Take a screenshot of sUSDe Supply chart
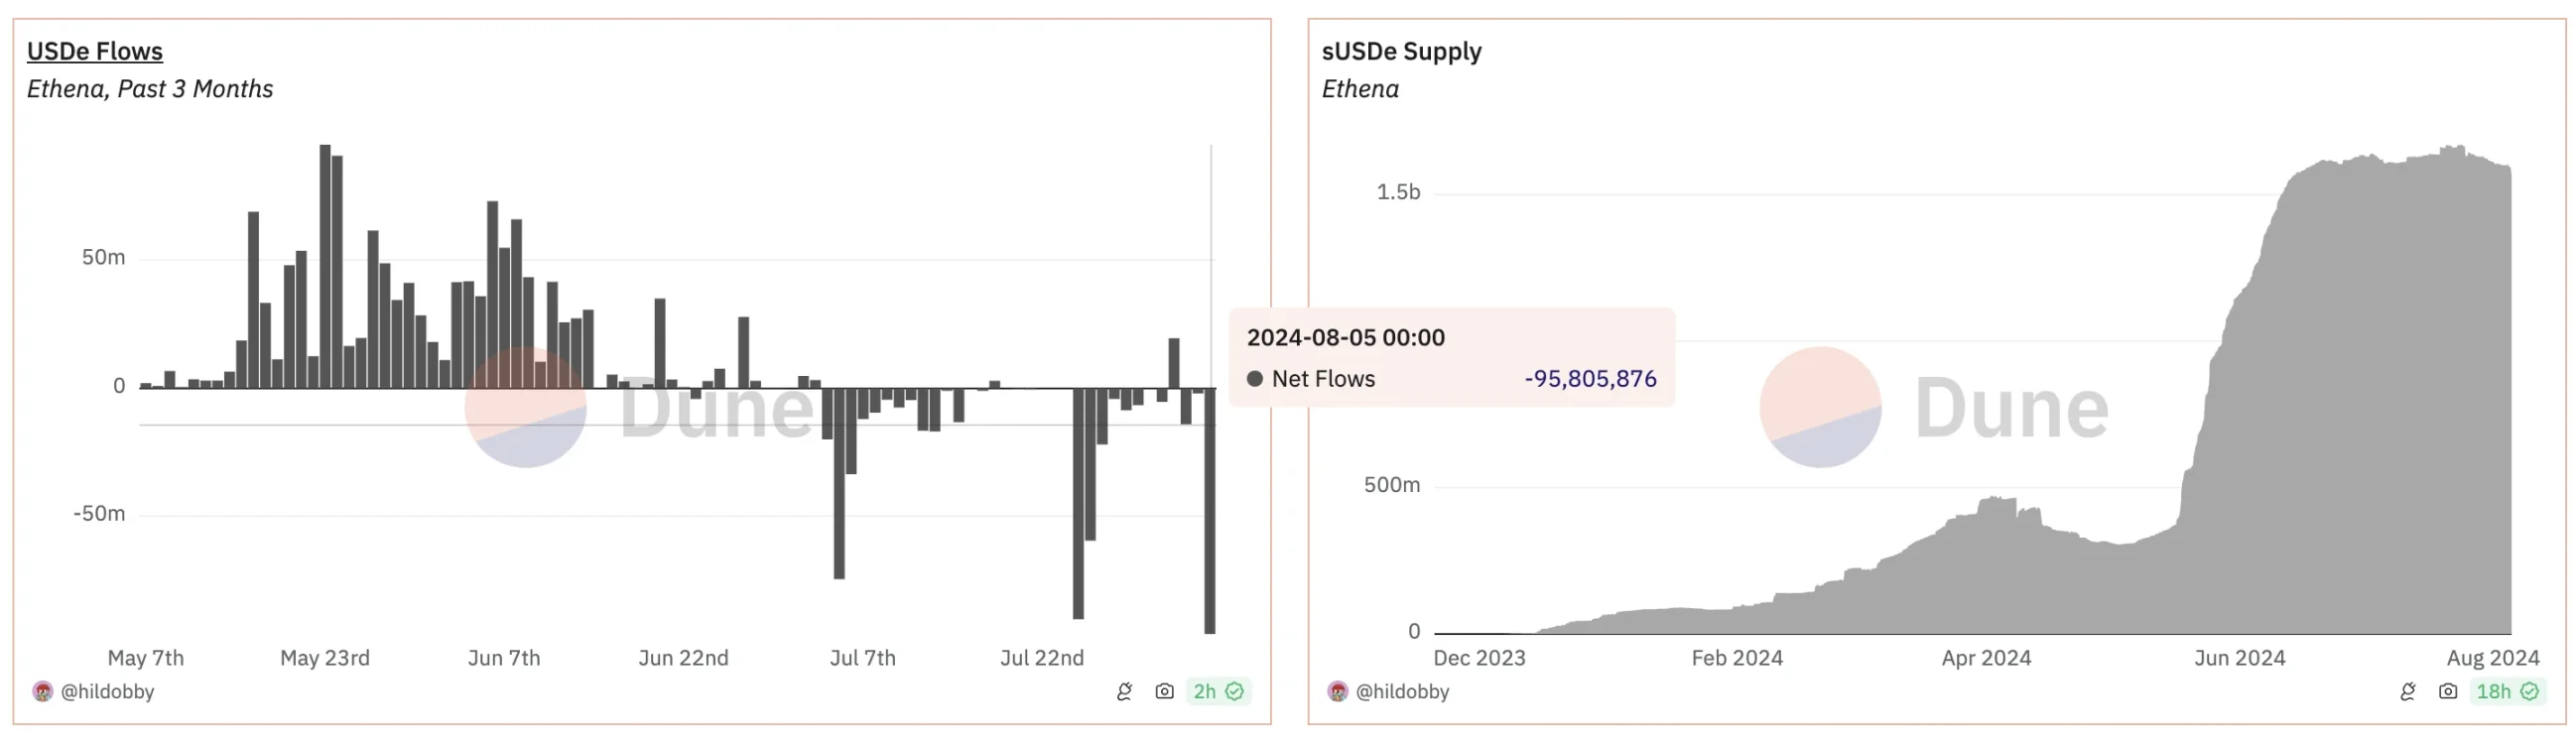Image resolution: width=2576 pixels, height=743 pixels. [2447, 691]
